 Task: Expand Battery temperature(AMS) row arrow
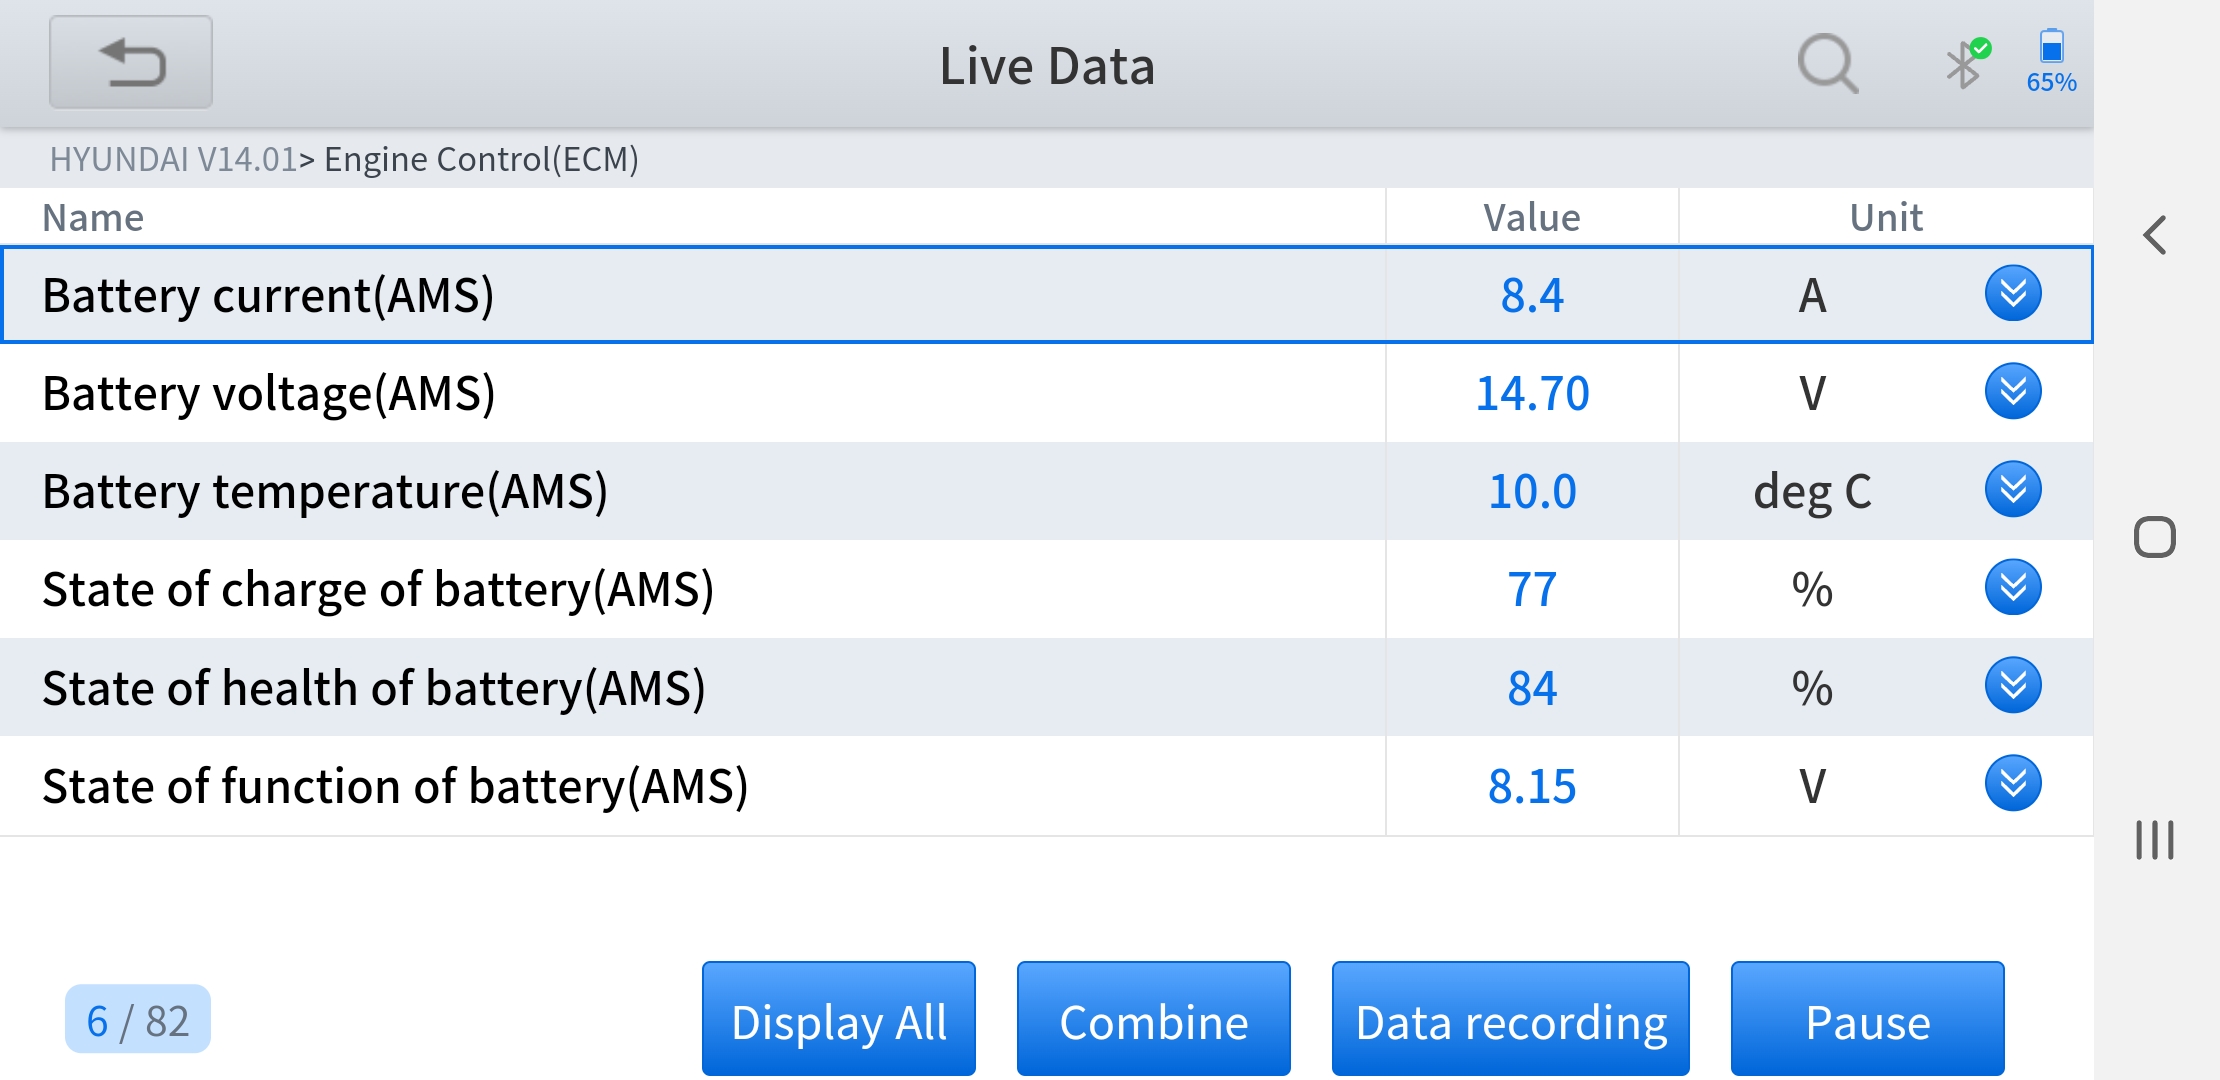[2012, 490]
